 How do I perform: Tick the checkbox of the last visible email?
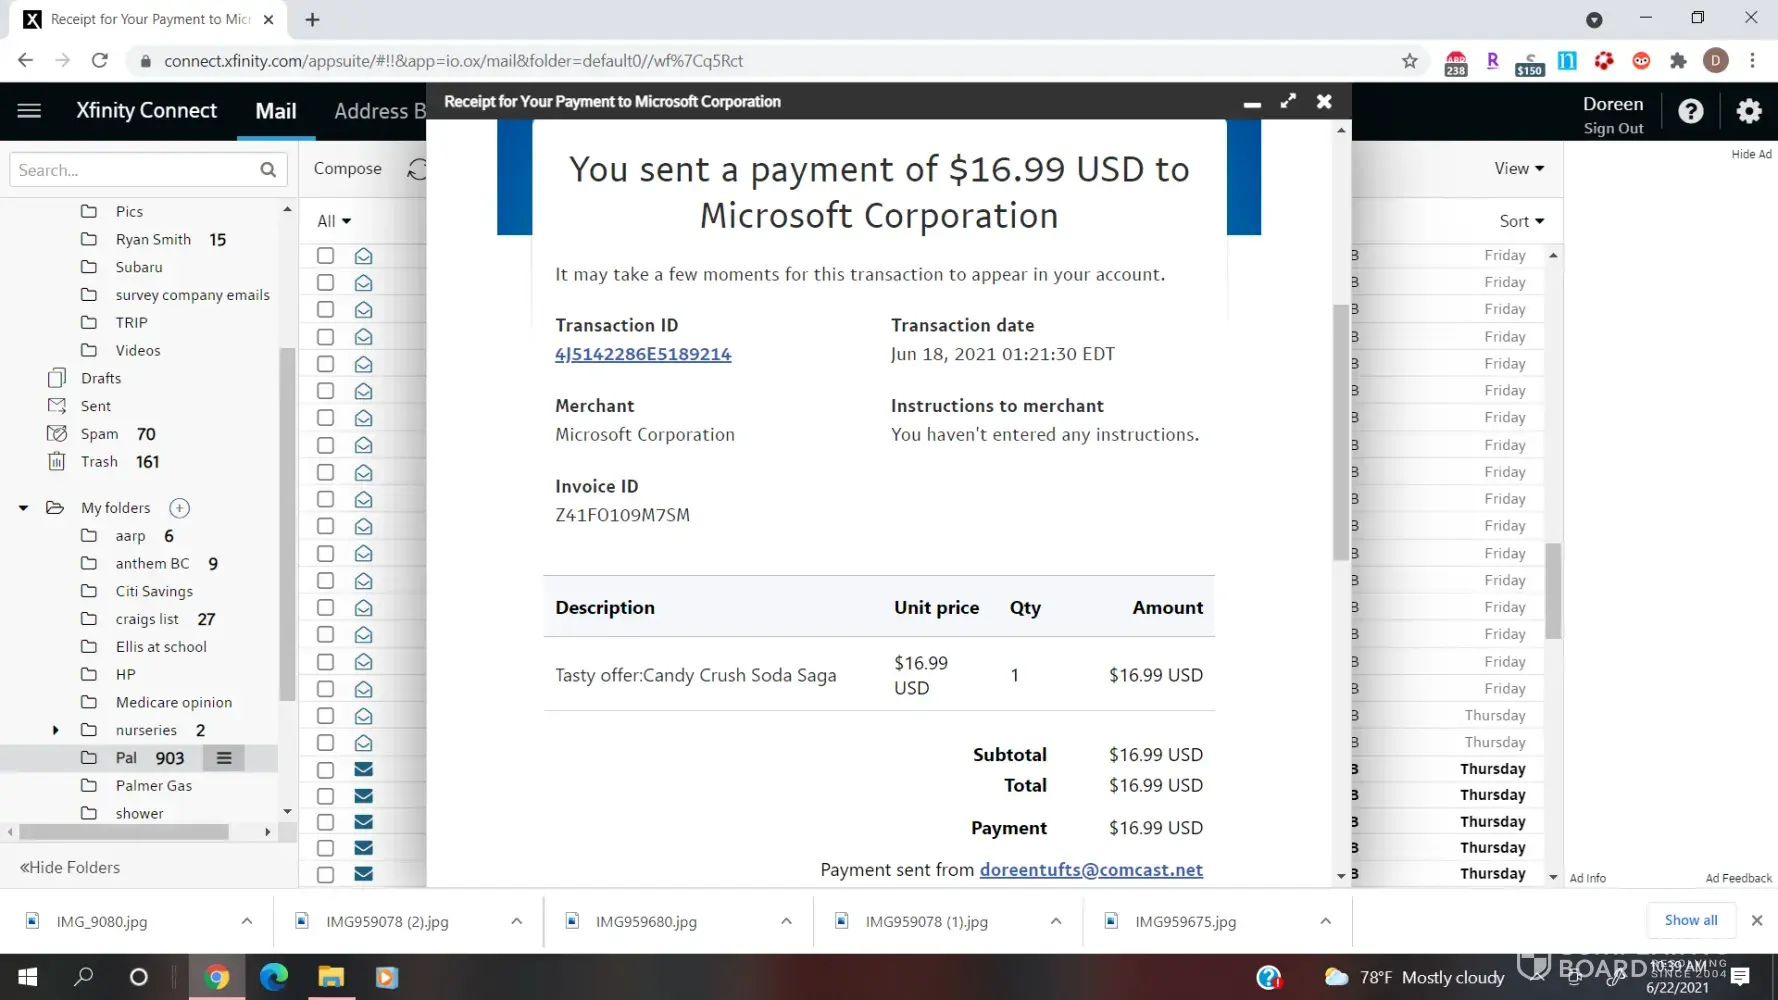[x=325, y=874]
